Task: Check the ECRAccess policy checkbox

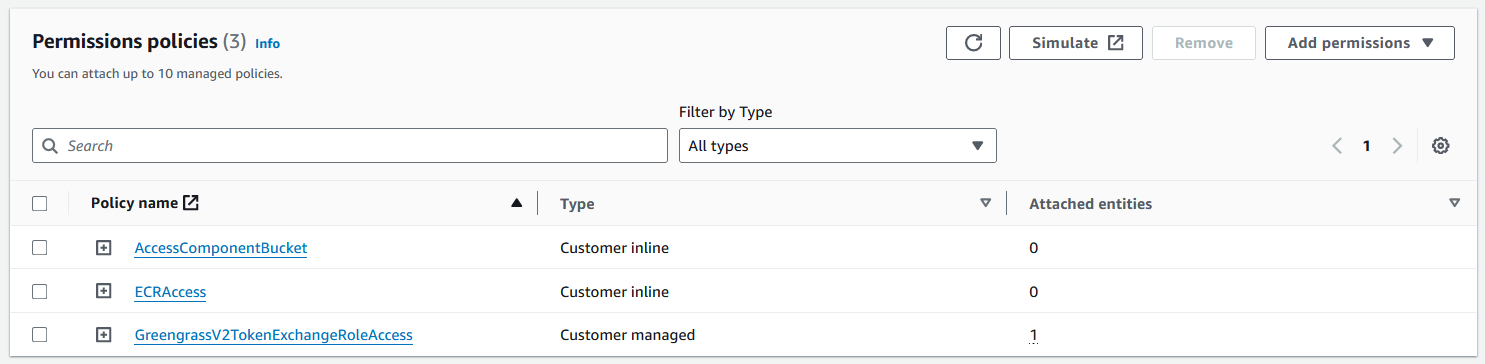Action: coord(40,292)
